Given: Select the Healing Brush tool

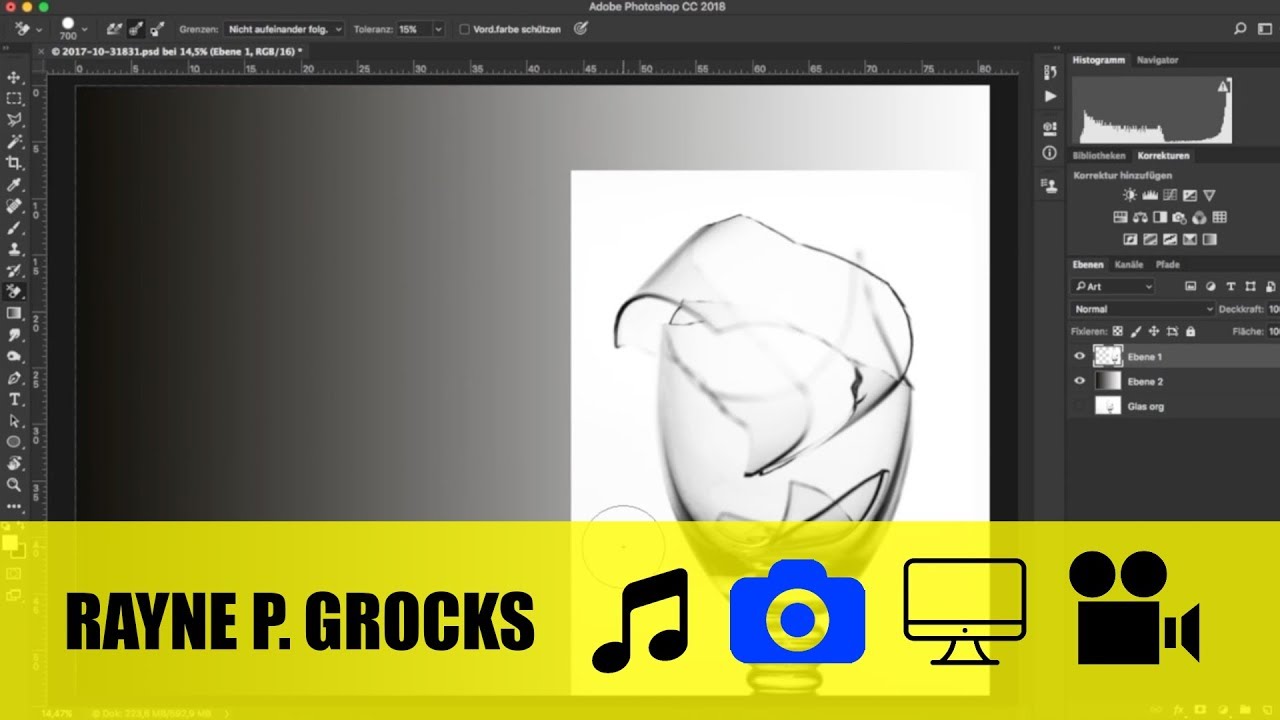Looking at the screenshot, I should pos(14,206).
